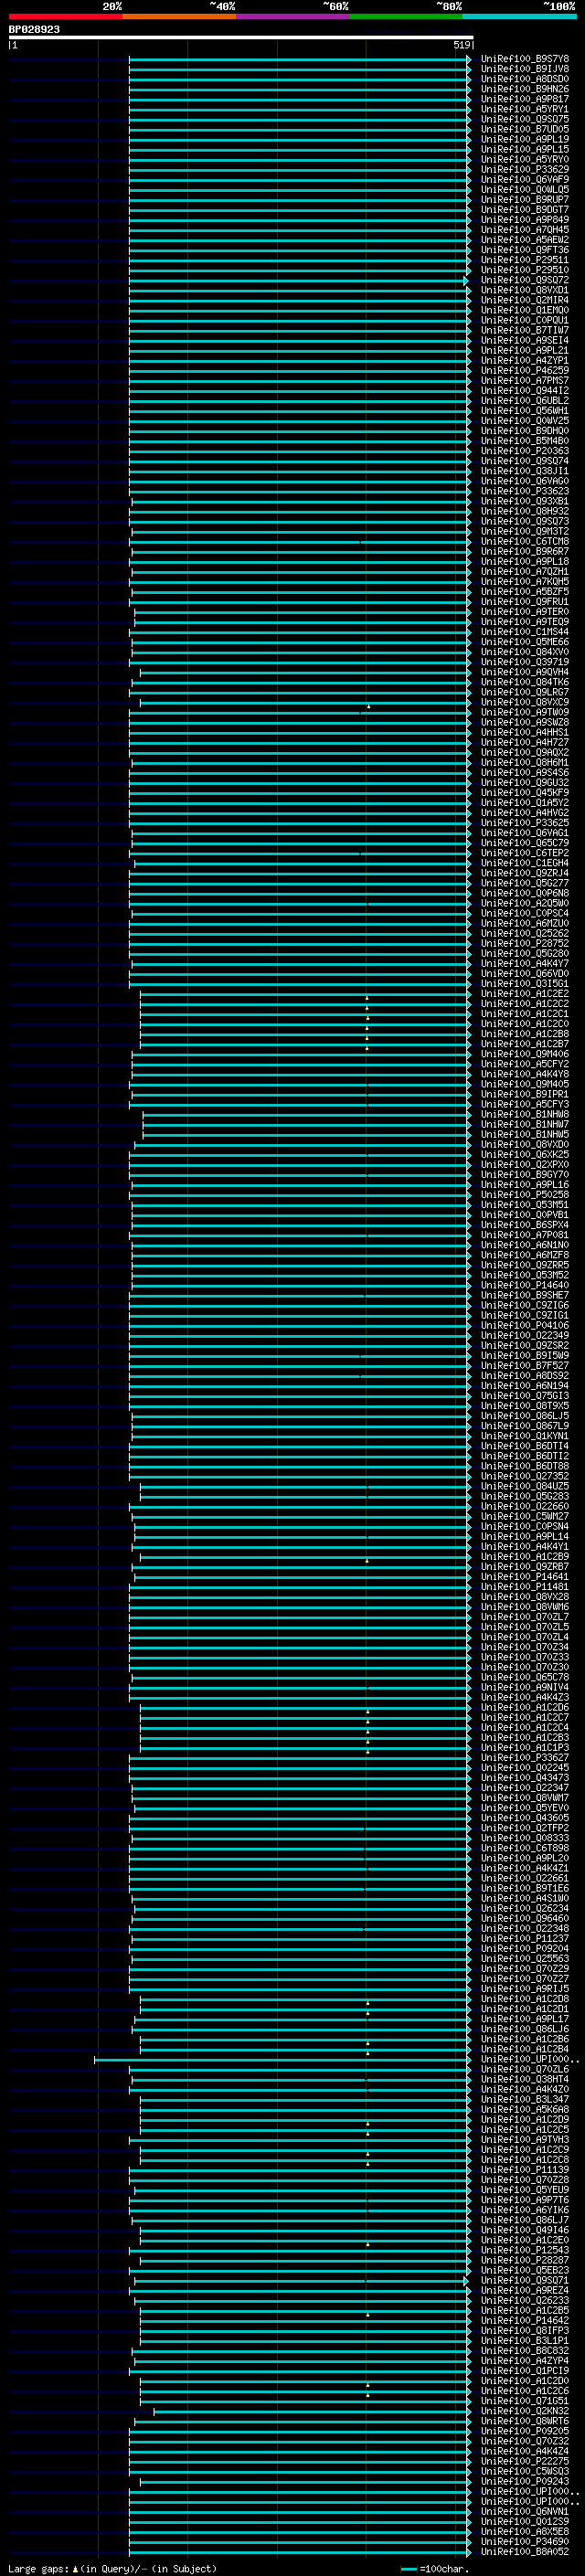Open hit UniRef100_B9S7Y8
The height and width of the screenshot is (2576, 585).
[x=524, y=59]
